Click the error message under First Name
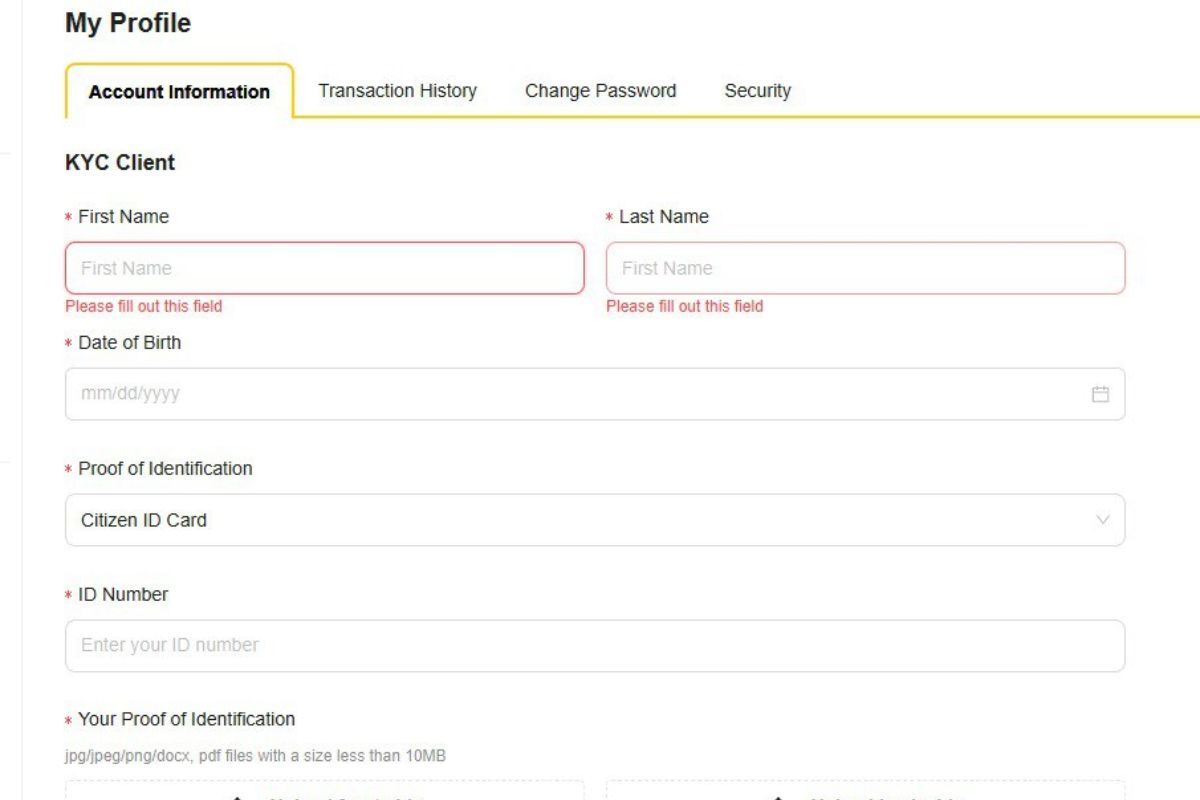The height and width of the screenshot is (800, 1200). point(144,306)
